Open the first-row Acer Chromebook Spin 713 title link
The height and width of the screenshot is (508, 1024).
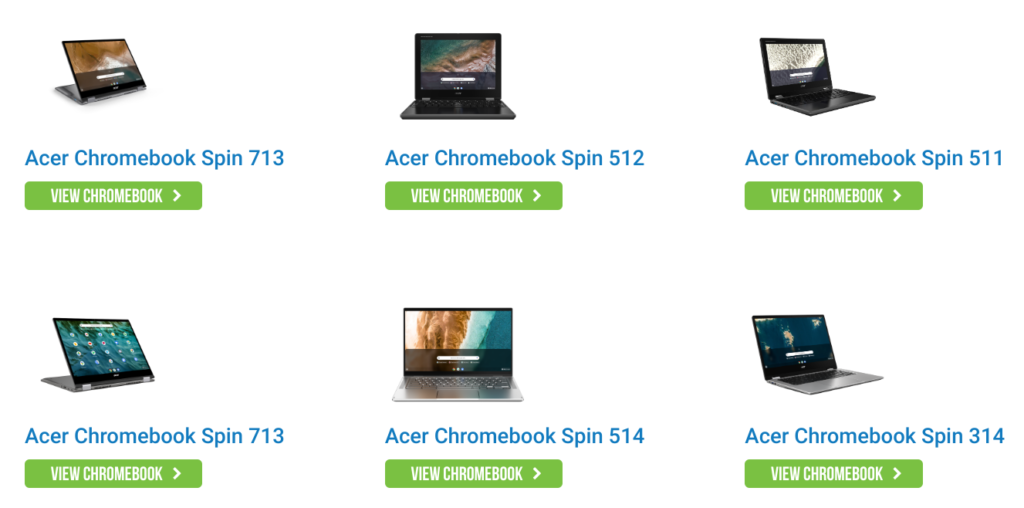[x=155, y=158]
